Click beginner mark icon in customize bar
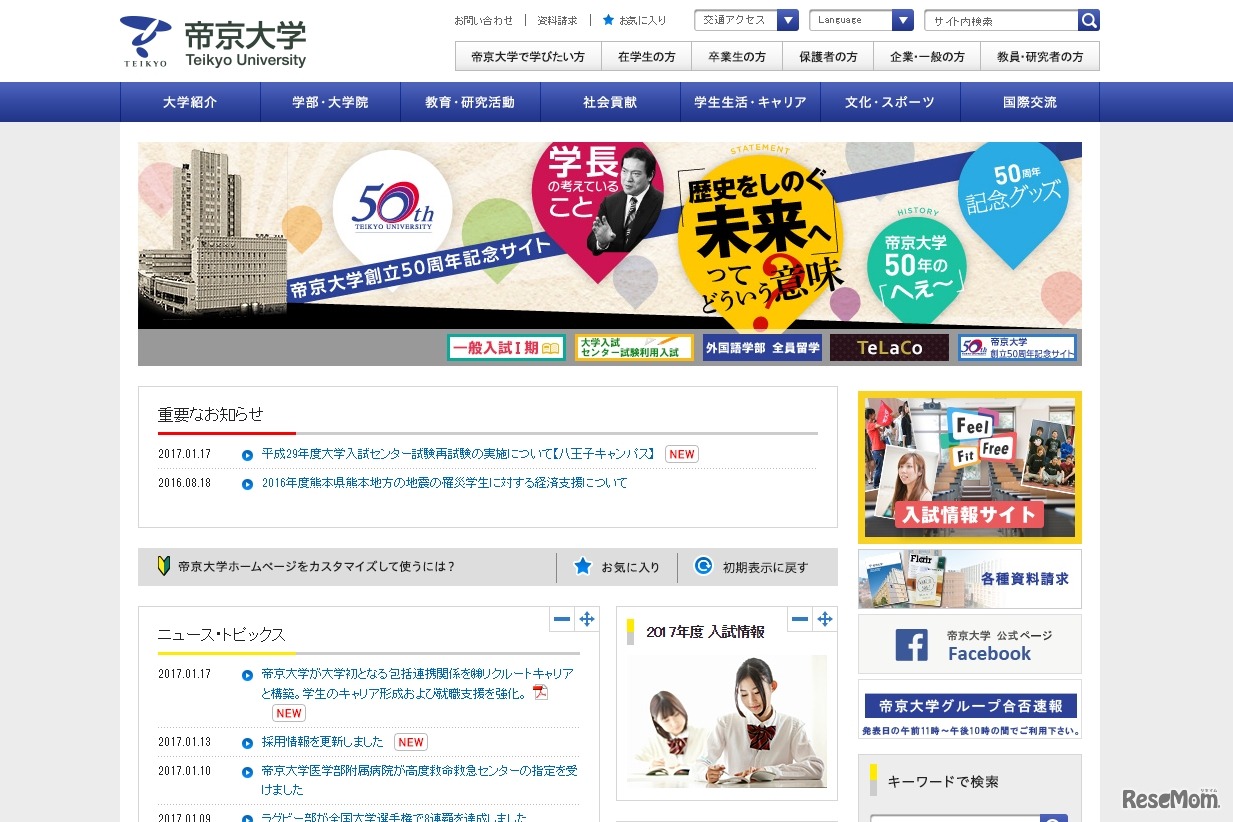This screenshot has height=822, width=1233. [164, 566]
